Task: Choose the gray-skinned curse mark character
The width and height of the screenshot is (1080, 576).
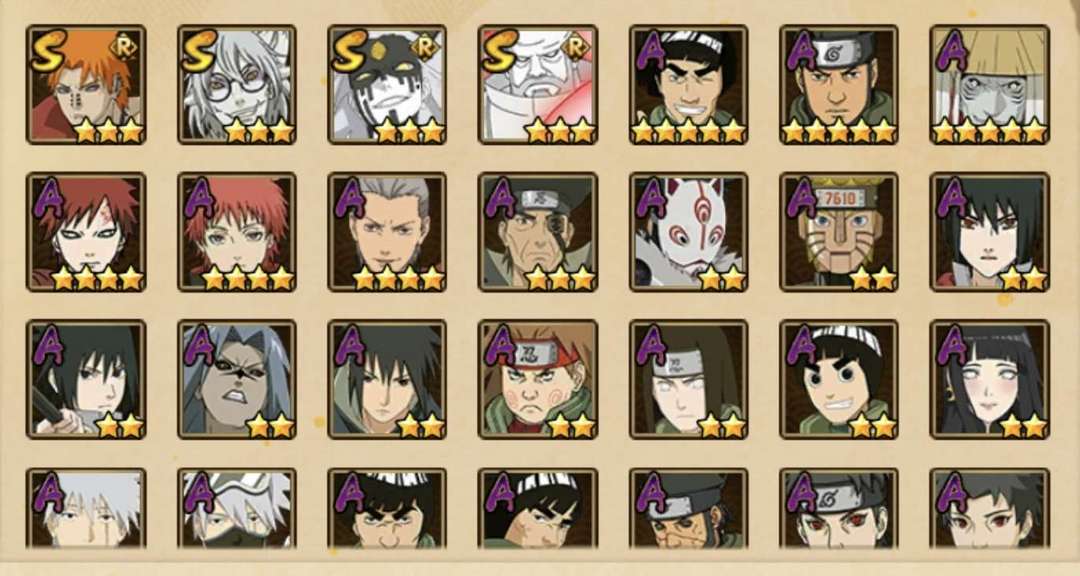Action: [237, 380]
